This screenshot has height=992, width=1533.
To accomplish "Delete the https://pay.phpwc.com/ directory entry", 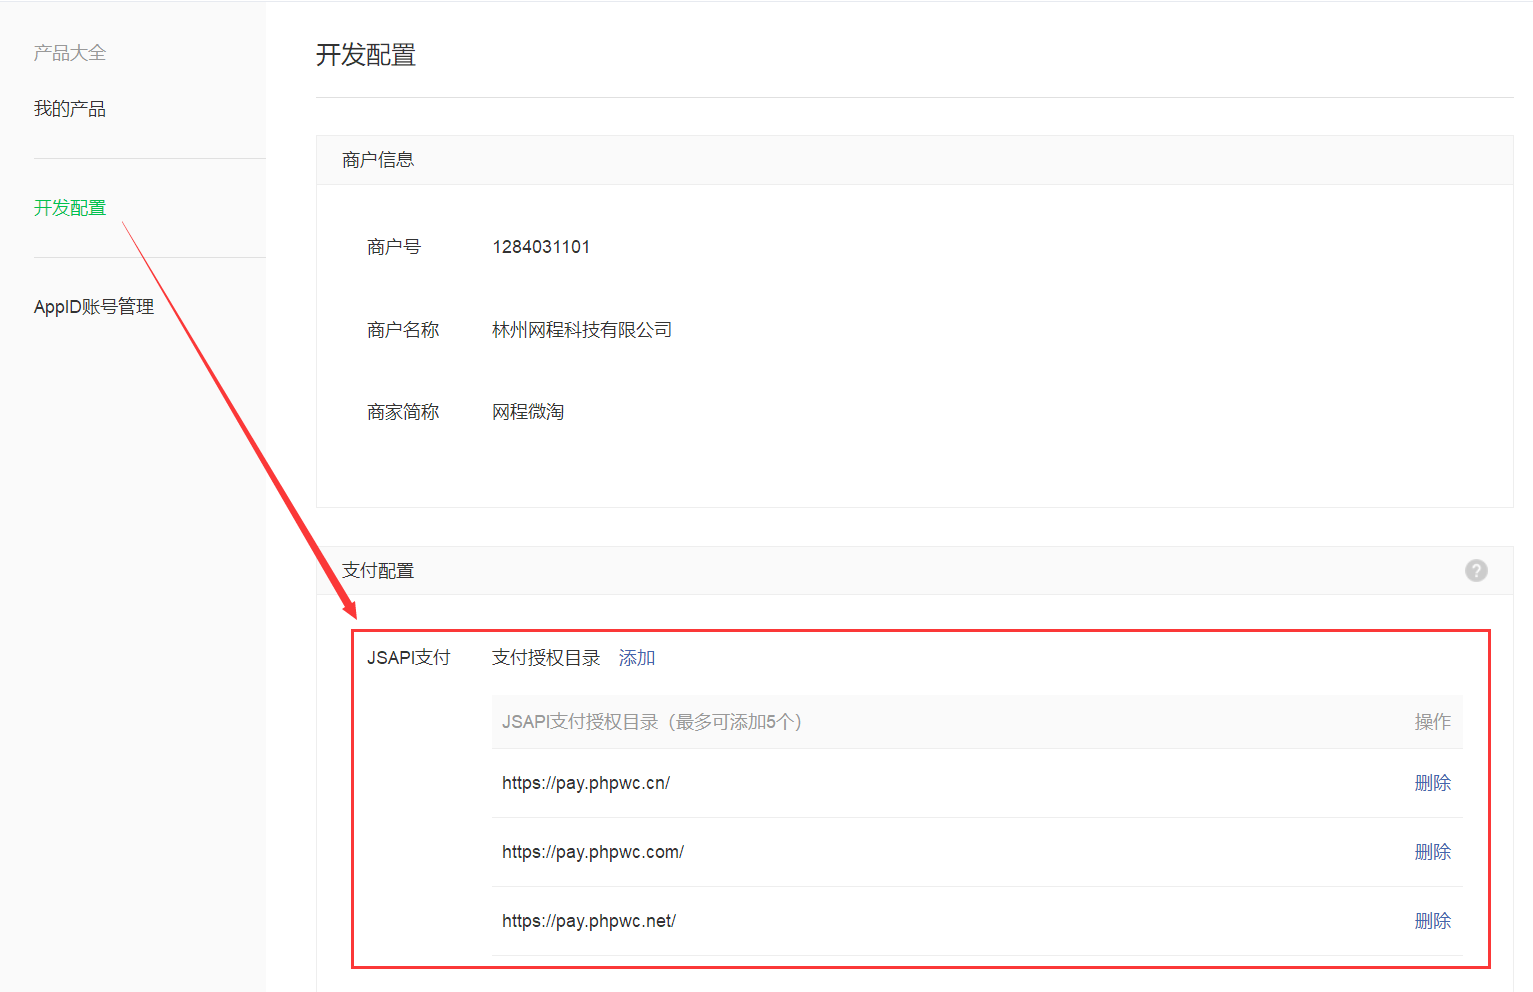I will click(x=1432, y=852).
